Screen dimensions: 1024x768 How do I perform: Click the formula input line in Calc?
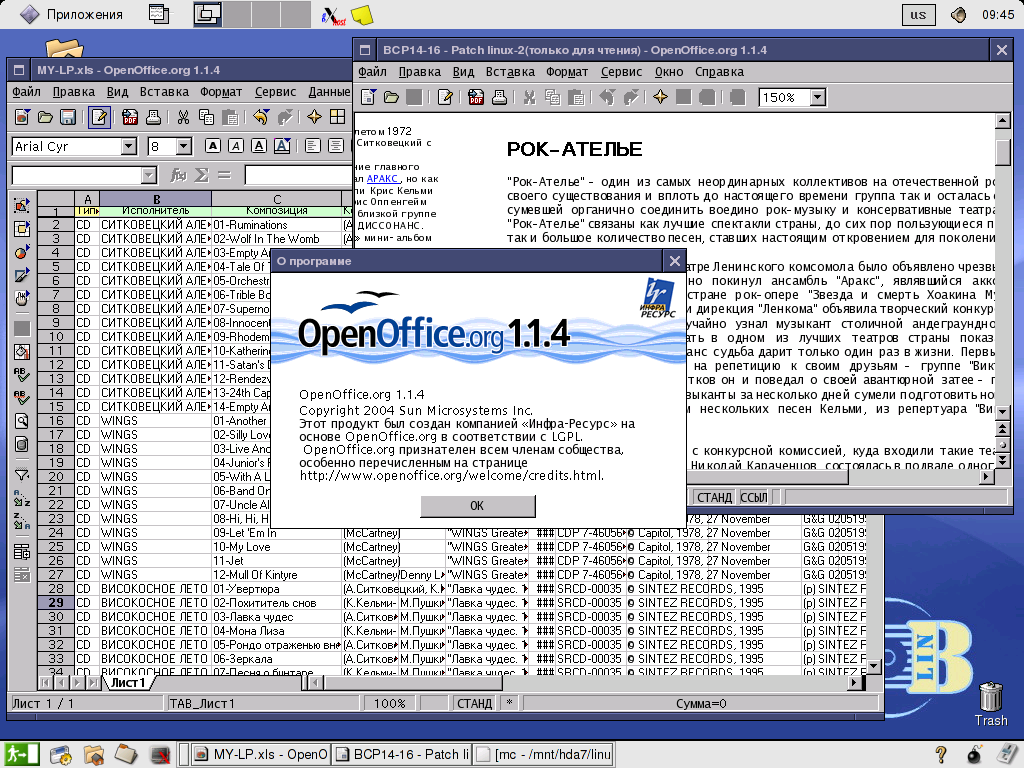click(x=298, y=175)
